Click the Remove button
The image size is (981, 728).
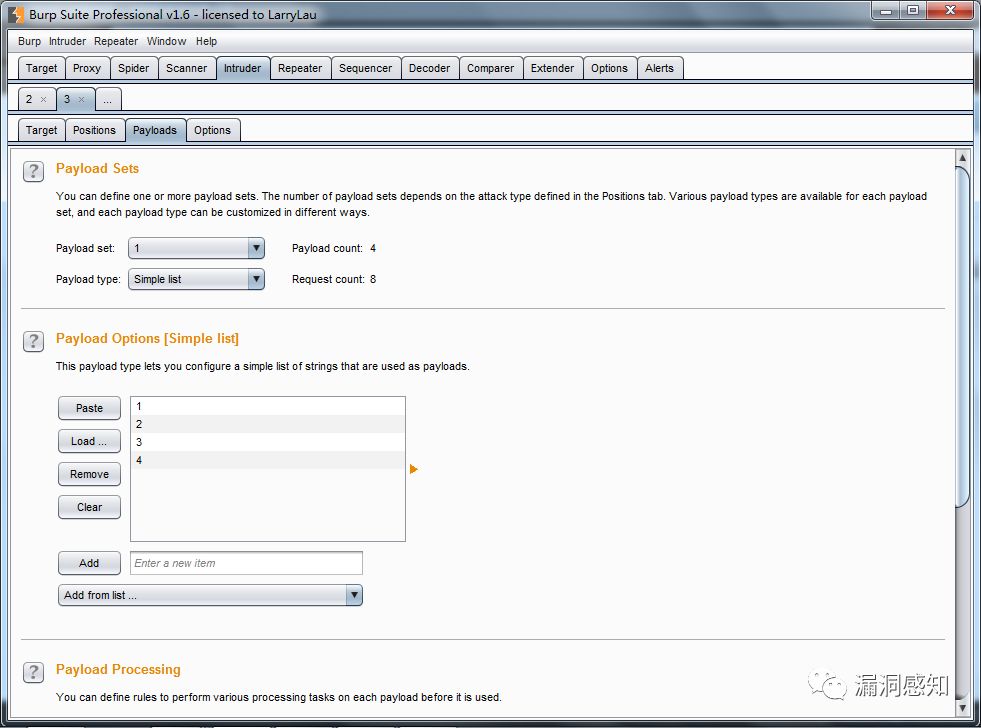click(89, 474)
